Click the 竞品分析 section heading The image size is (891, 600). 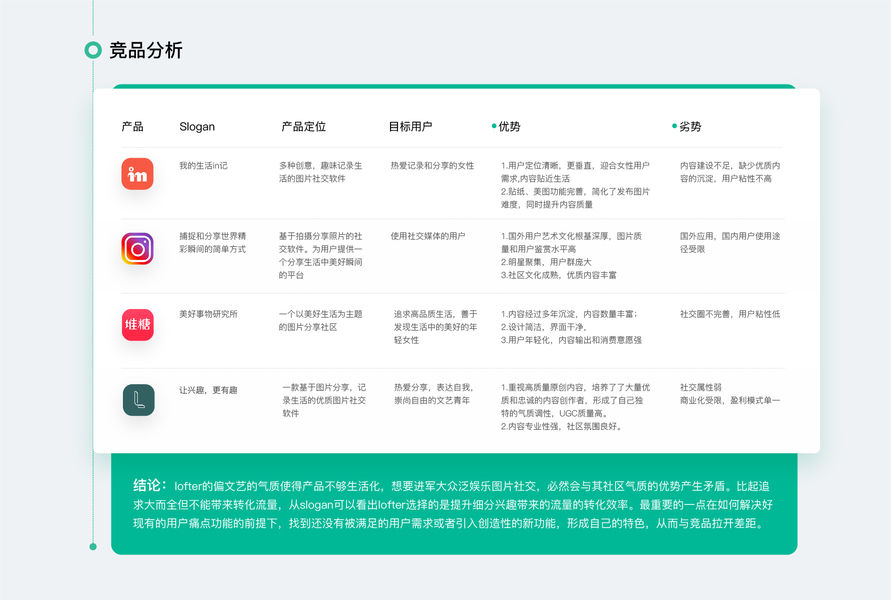145,50
